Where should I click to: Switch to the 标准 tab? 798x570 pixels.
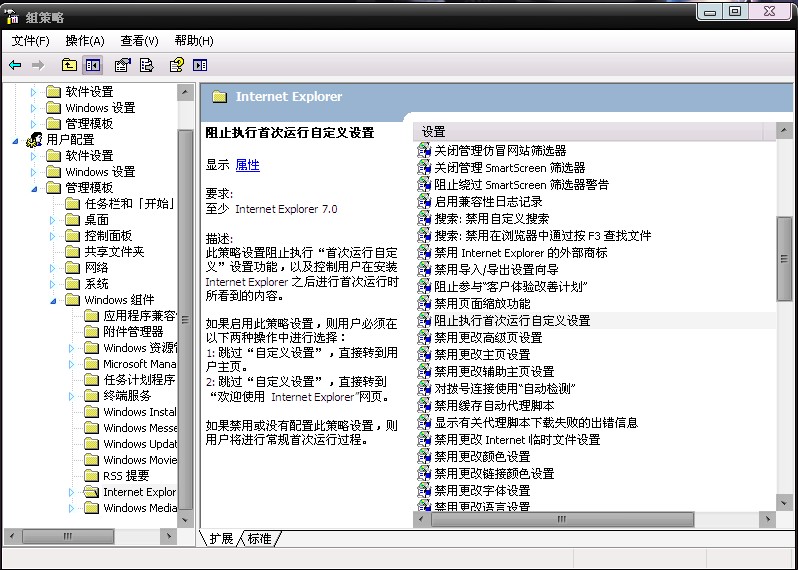pos(260,538)
